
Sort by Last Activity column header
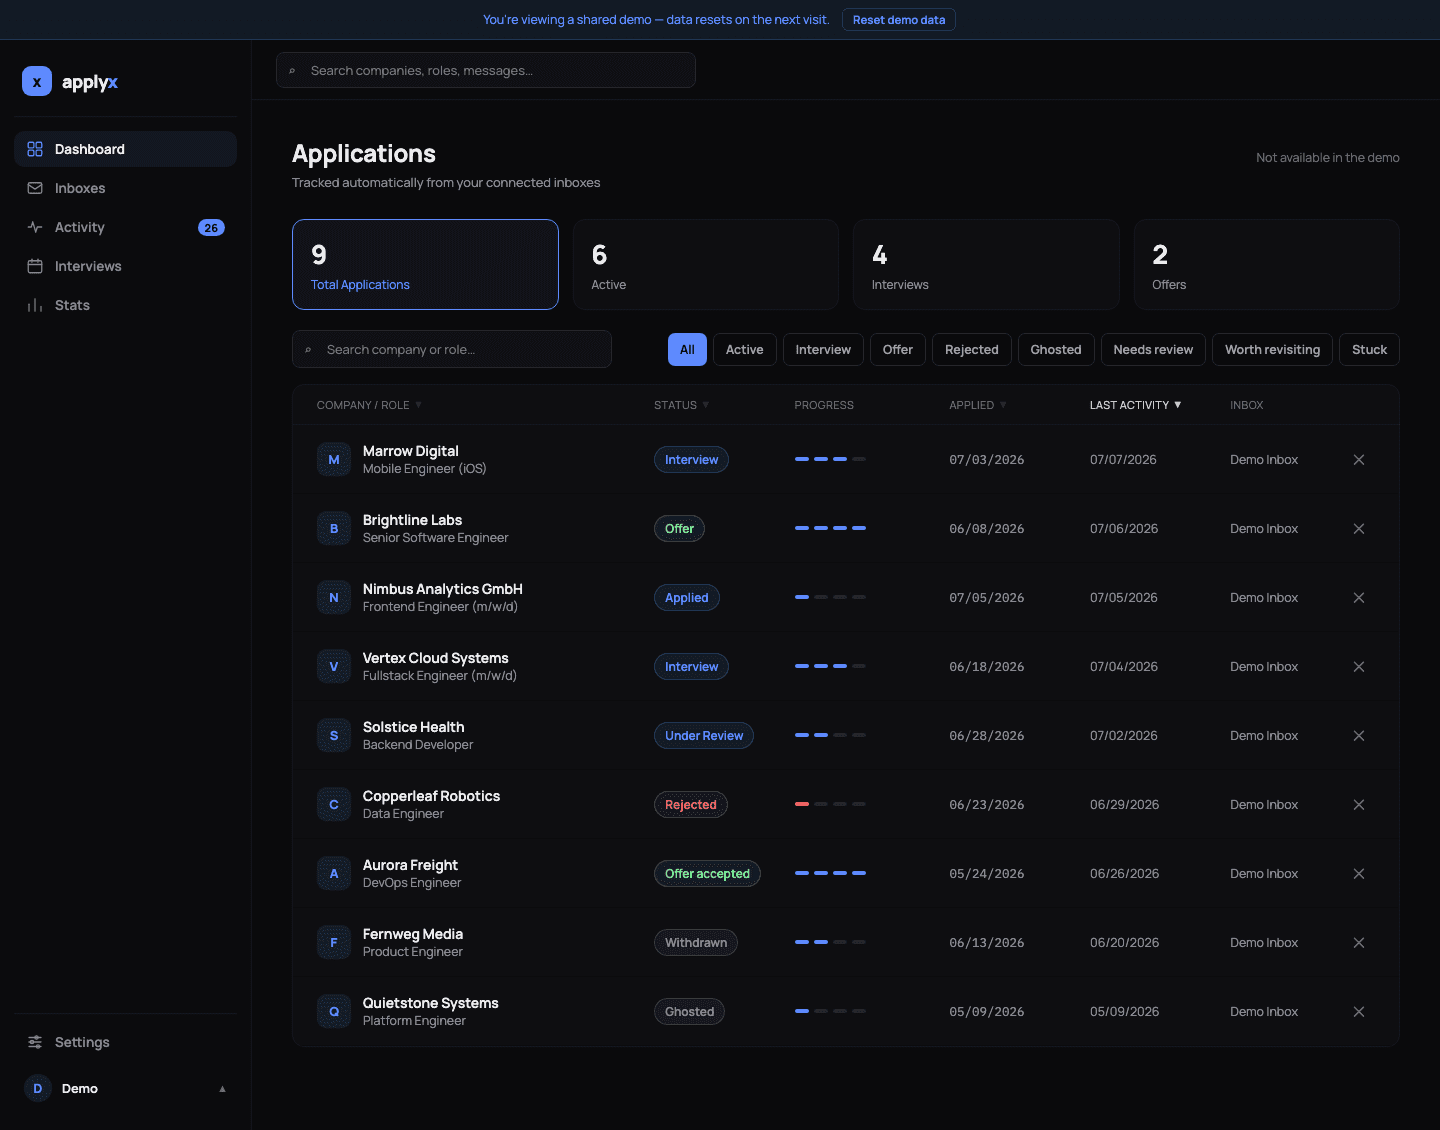point(1135,405)
